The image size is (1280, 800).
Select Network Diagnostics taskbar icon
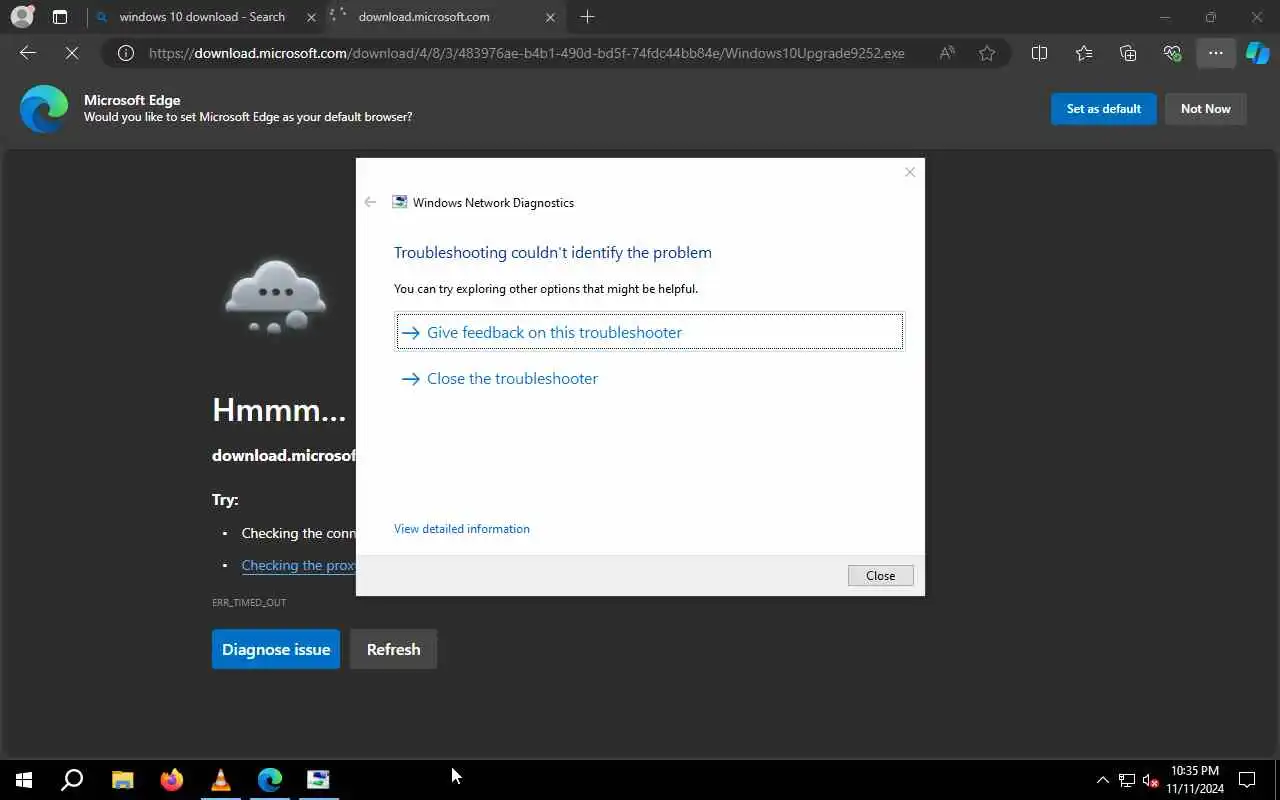[x=318, y=780]
